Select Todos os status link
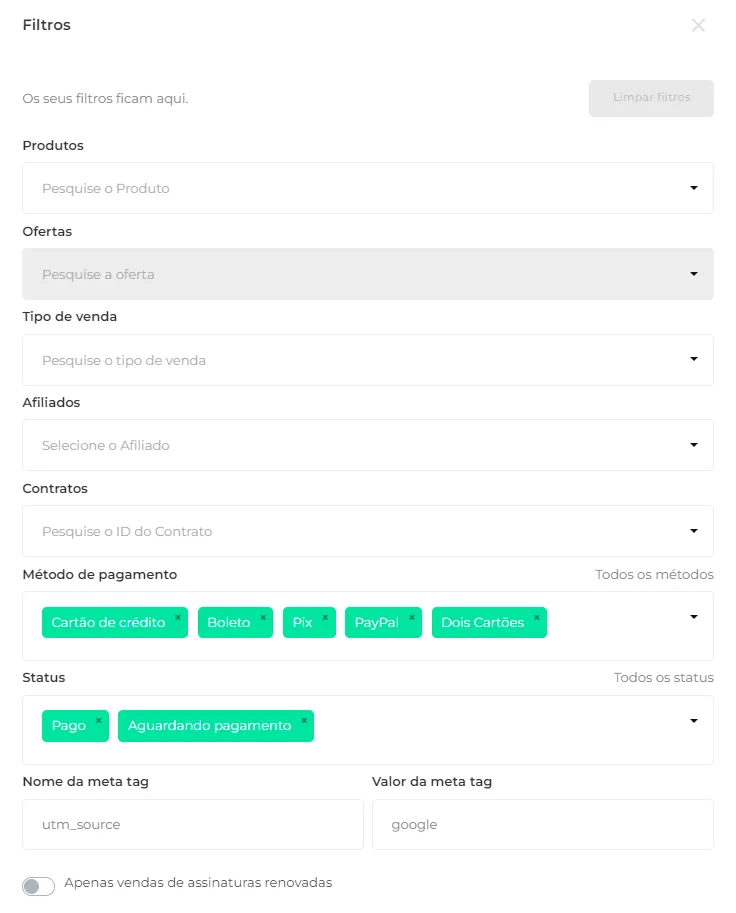 pos(663,678)
